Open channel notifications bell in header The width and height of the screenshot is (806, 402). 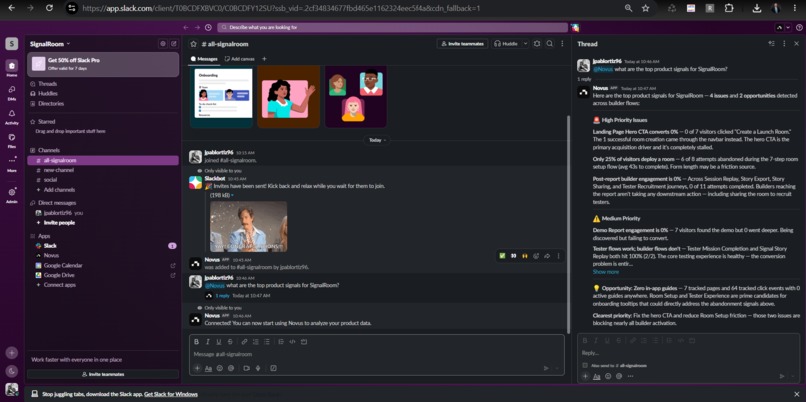pyautogui.click(x=537, y=44)
